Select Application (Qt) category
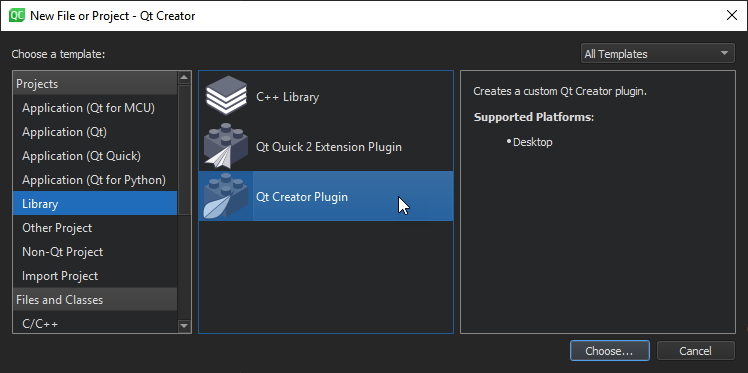The width and height of the screenshot is (748, 373). (x=95, y=132)
